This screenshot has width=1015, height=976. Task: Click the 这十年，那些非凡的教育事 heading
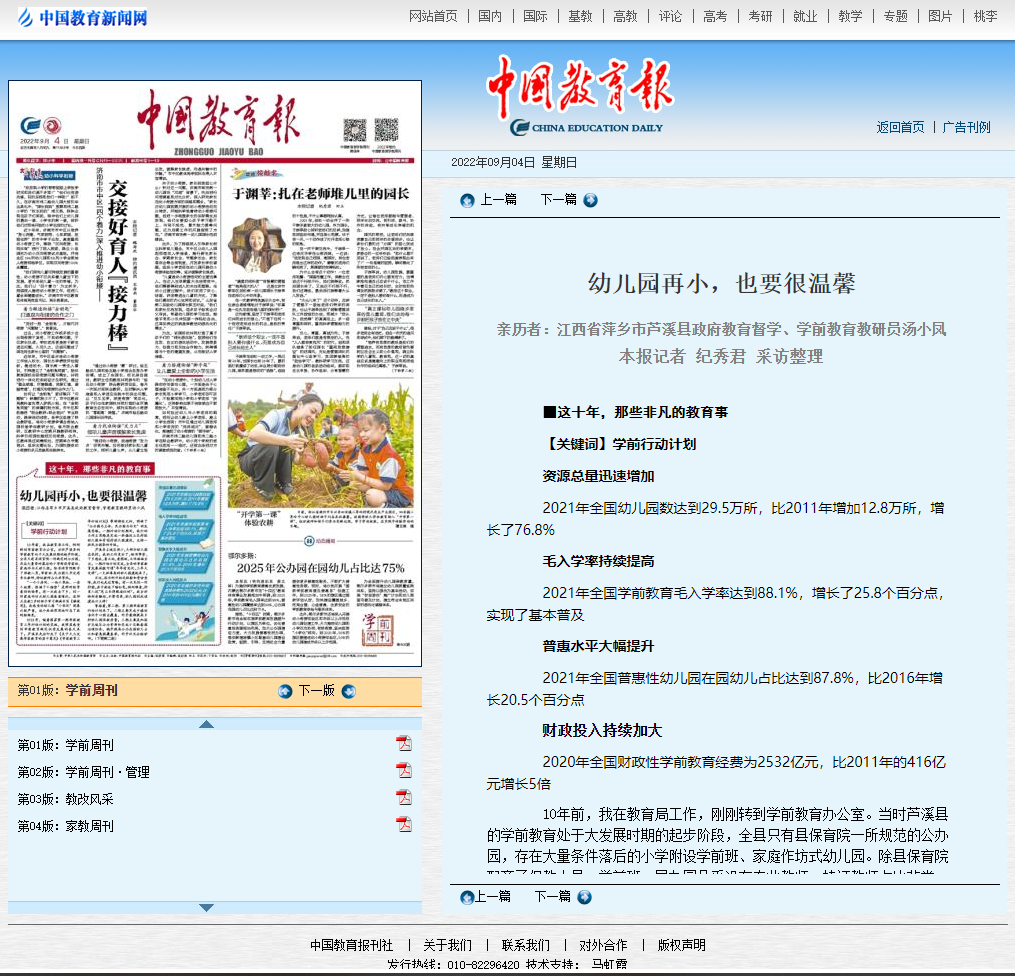coord(636,412)
